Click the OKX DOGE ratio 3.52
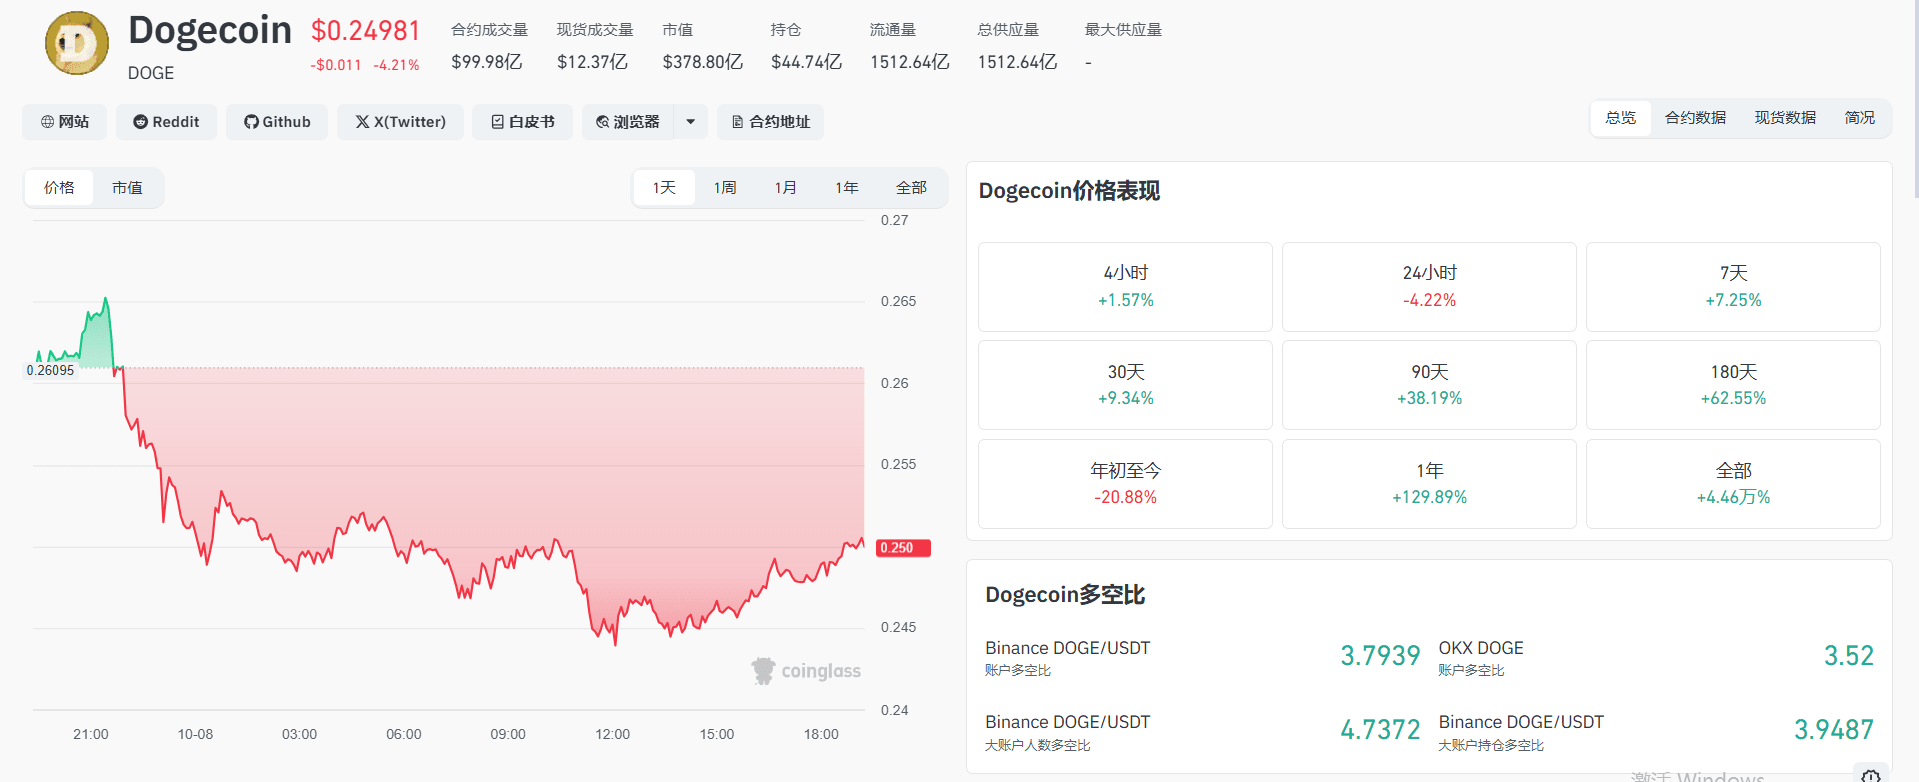Viewport: 1919px width, 782px height. 1849,656
